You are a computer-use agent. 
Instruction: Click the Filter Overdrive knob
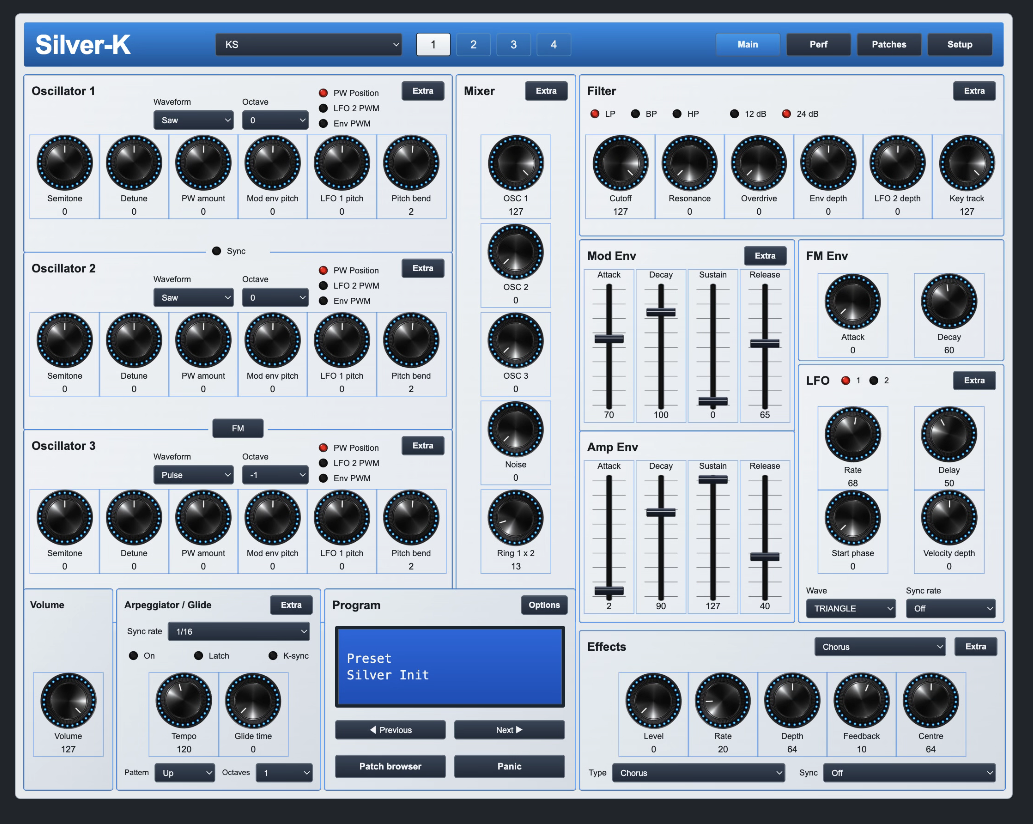point(759,163)
